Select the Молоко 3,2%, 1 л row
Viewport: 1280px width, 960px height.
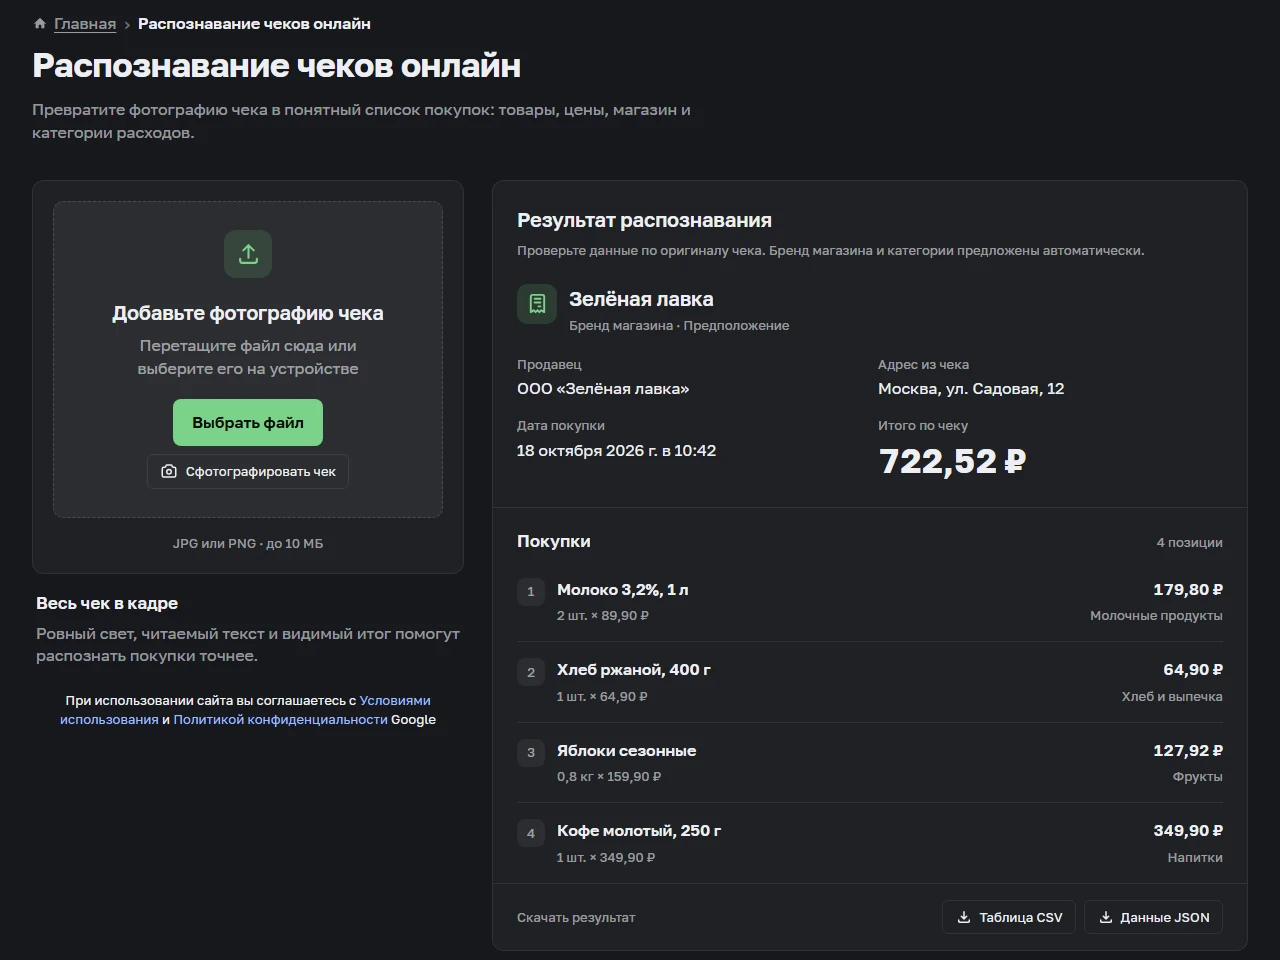(x=870, y=602)
